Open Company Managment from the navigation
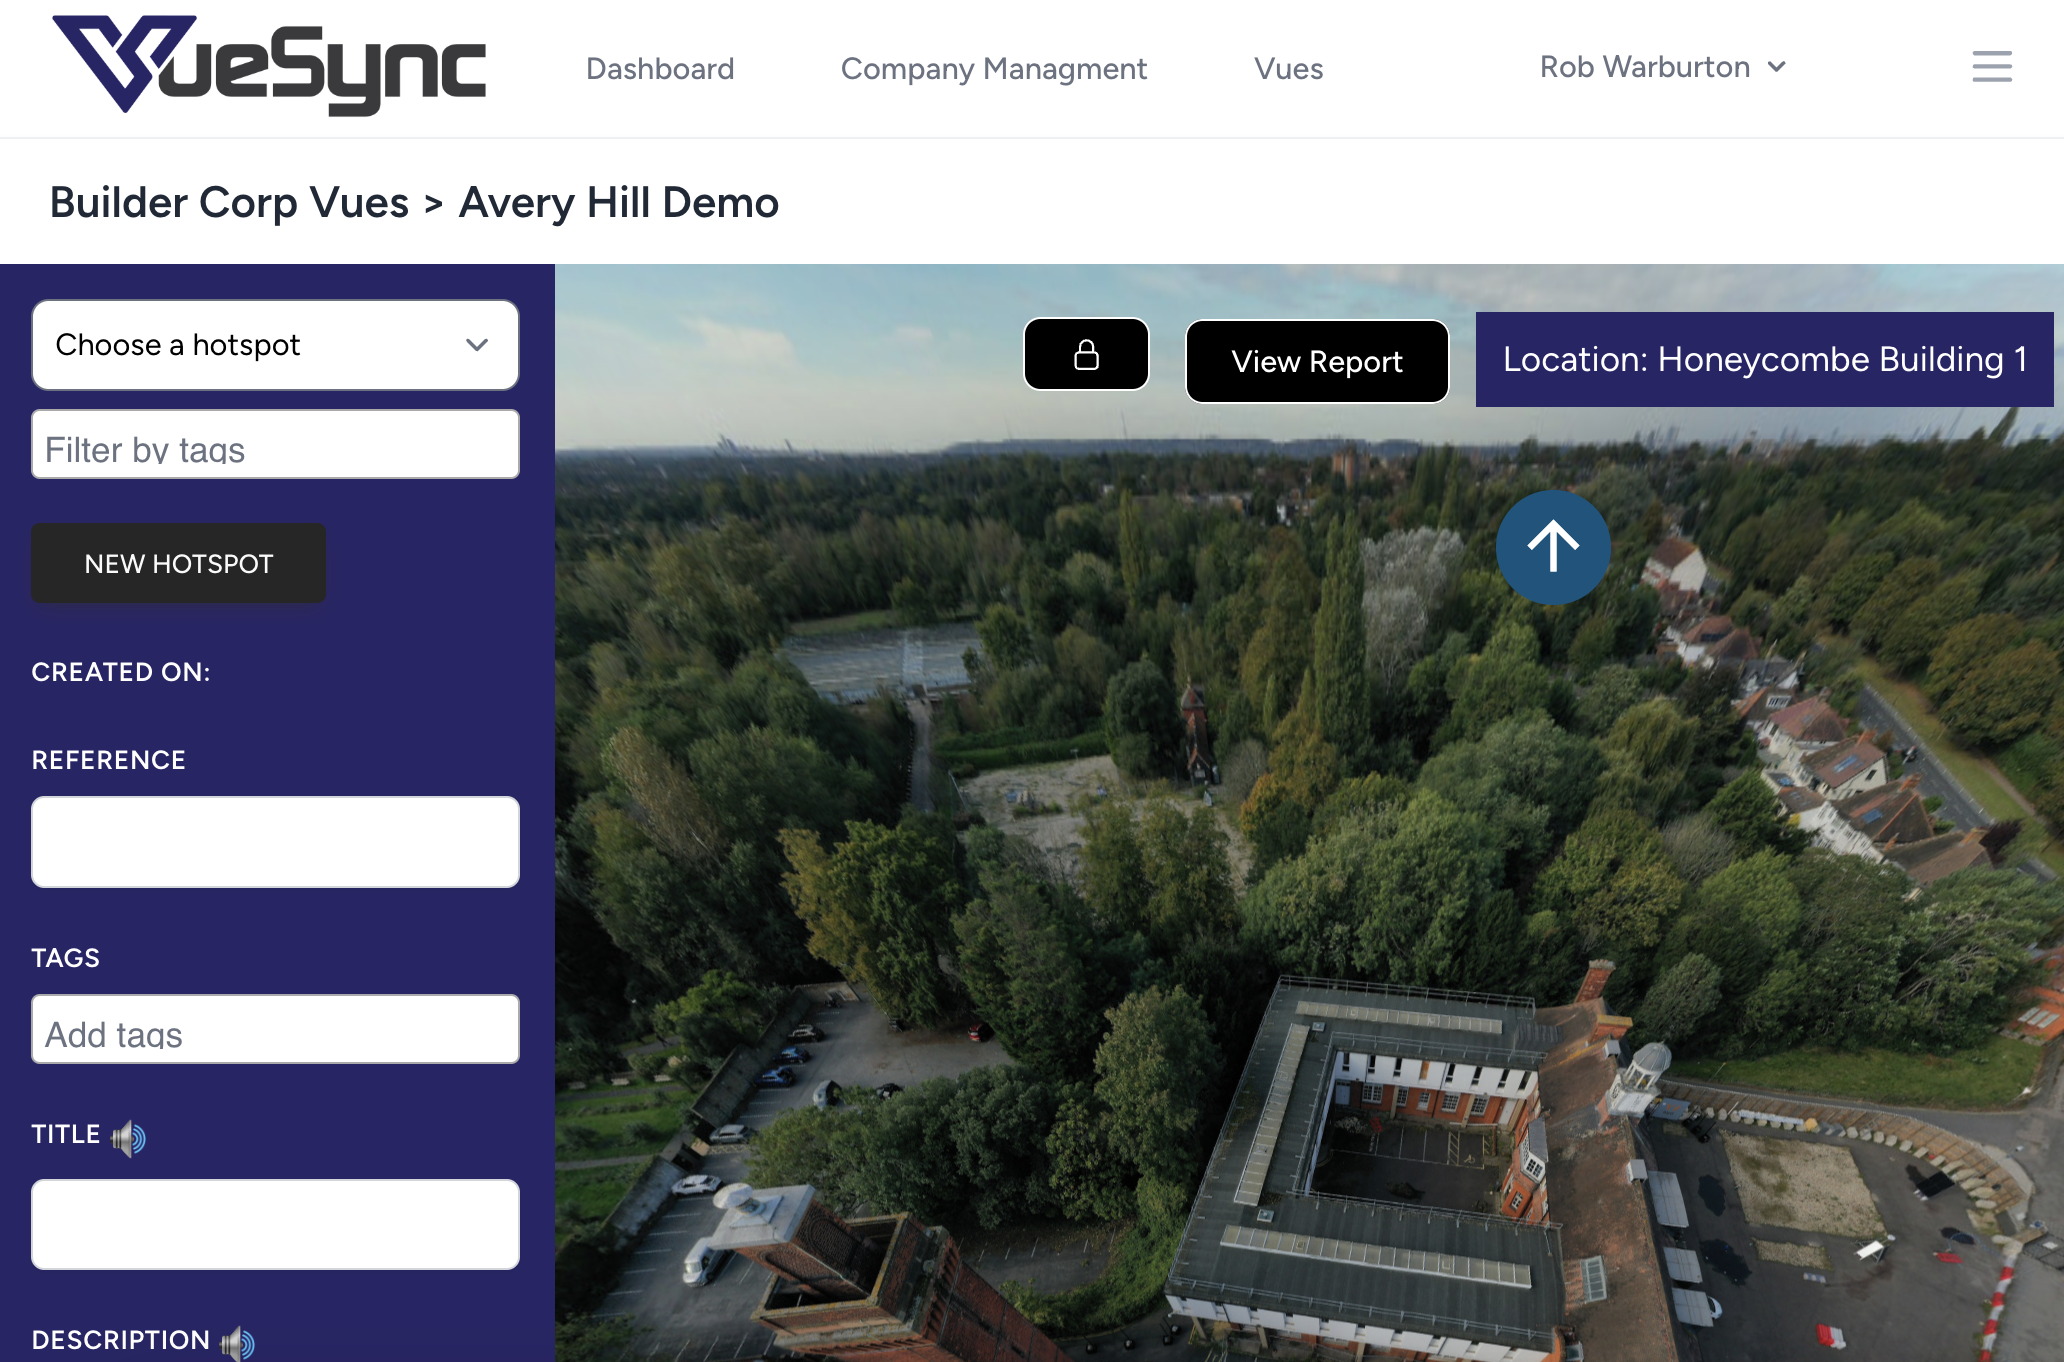The image size is (2064, 1362). point(993,68)
